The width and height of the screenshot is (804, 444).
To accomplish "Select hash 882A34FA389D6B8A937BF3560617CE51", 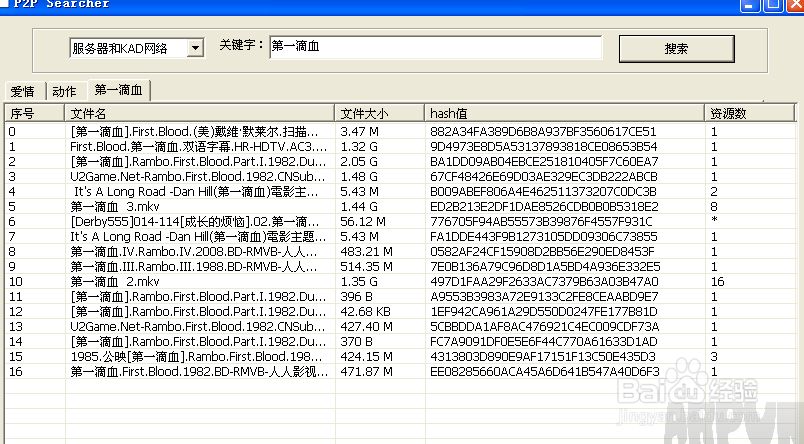I will [x=543, y=132].
